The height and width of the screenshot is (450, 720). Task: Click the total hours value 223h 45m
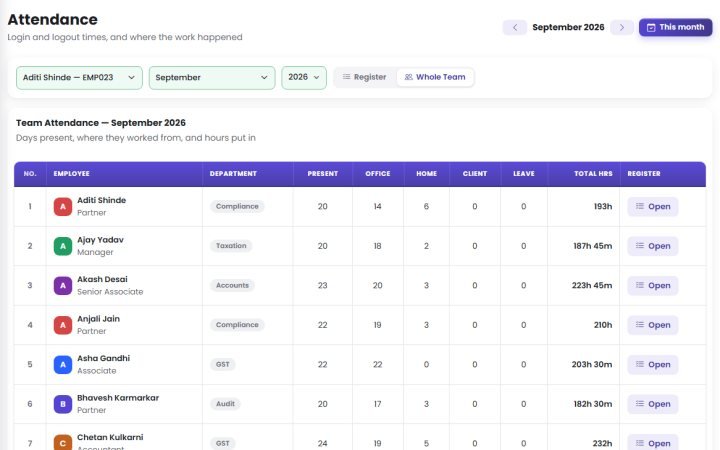592,286
